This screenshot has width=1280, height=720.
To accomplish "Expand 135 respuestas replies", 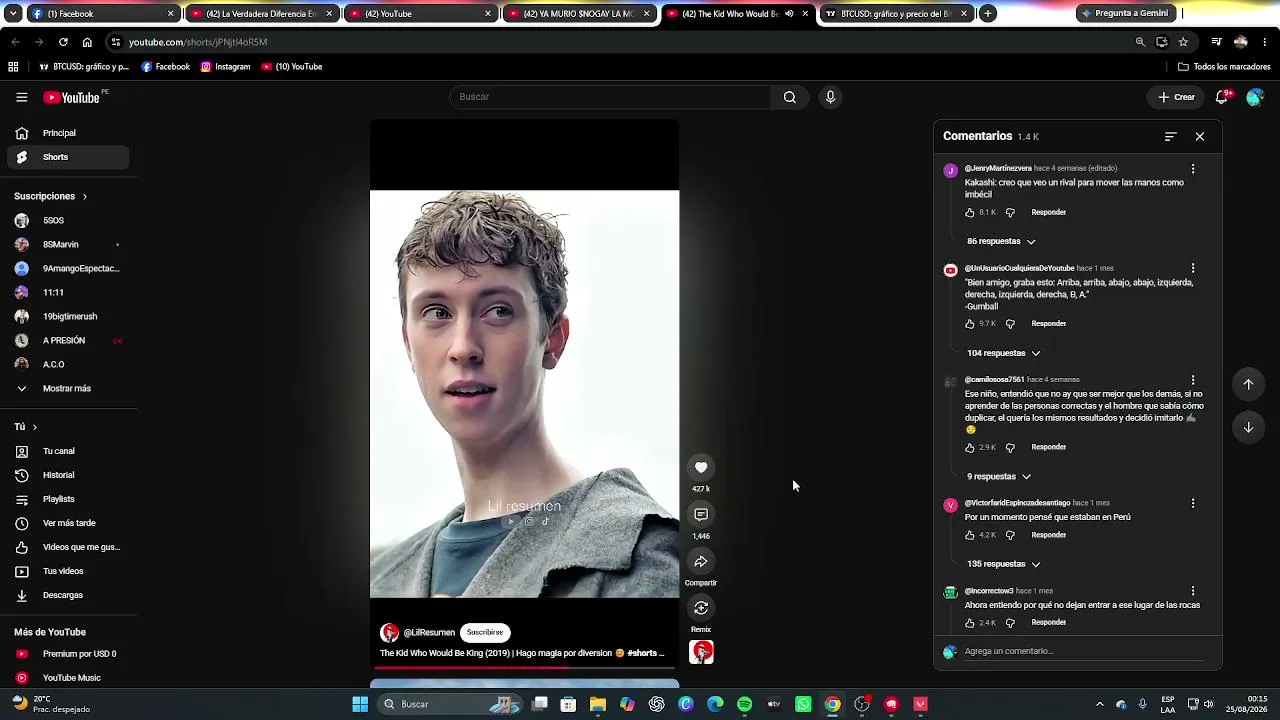I will (x=1003, y=564).
